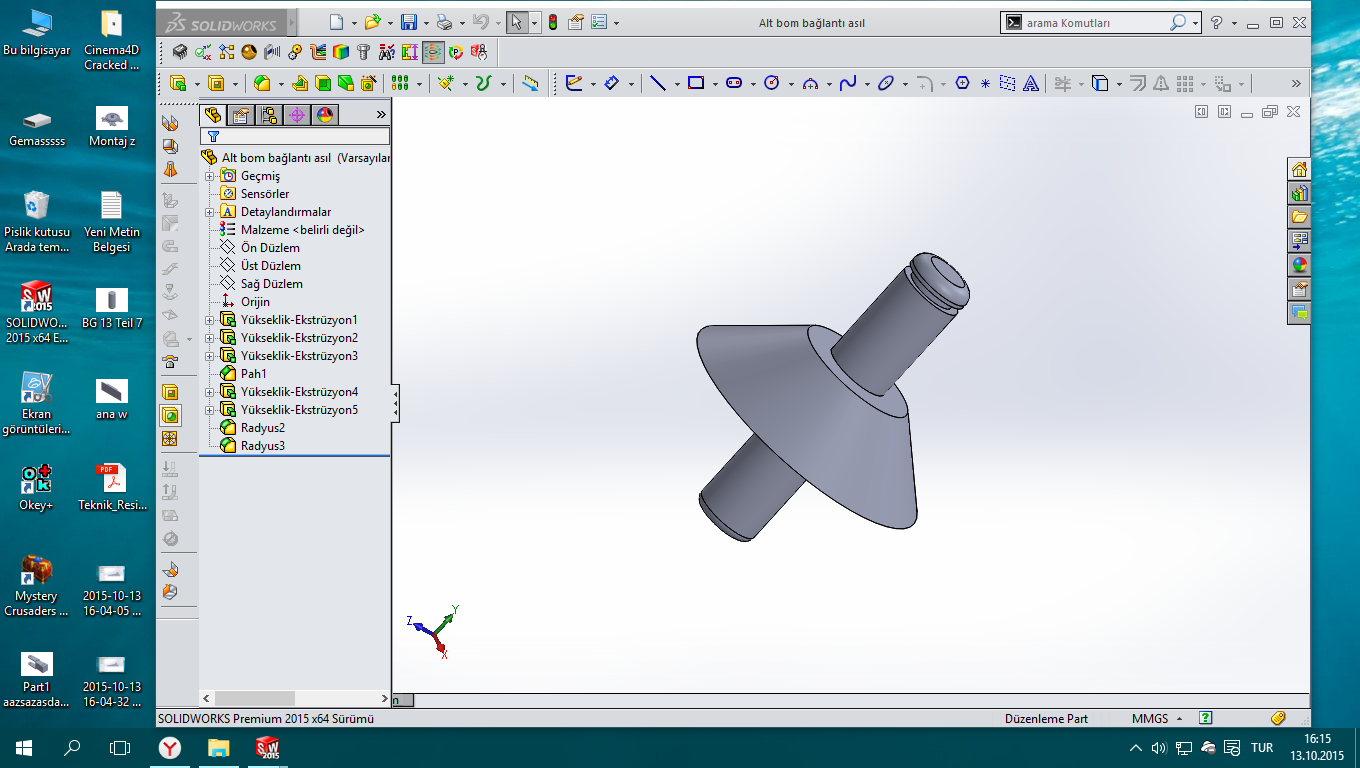Open Yandex browser from taskbar
The image size is (1360, 768).
[x=171, y=747]
